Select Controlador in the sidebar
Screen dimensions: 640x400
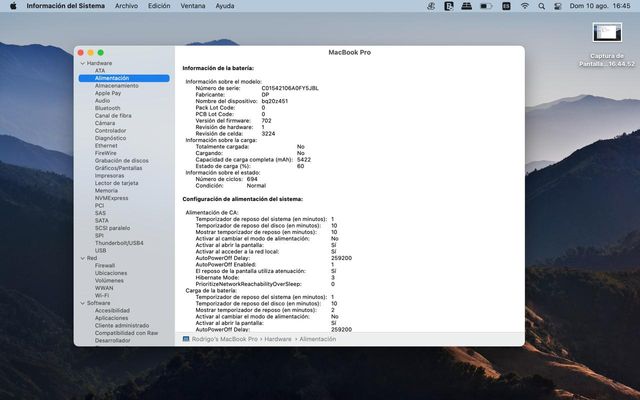coord(110,131)
